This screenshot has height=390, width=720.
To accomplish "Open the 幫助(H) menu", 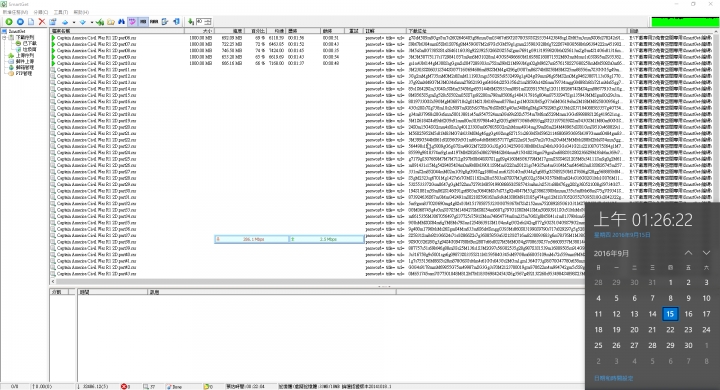I will click(x=81, y=12).
